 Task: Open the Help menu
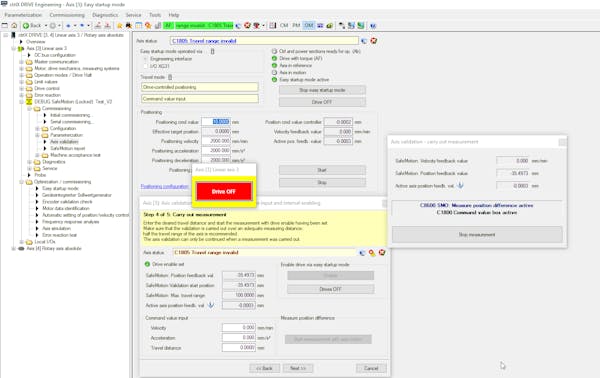(x=174, y=15)
